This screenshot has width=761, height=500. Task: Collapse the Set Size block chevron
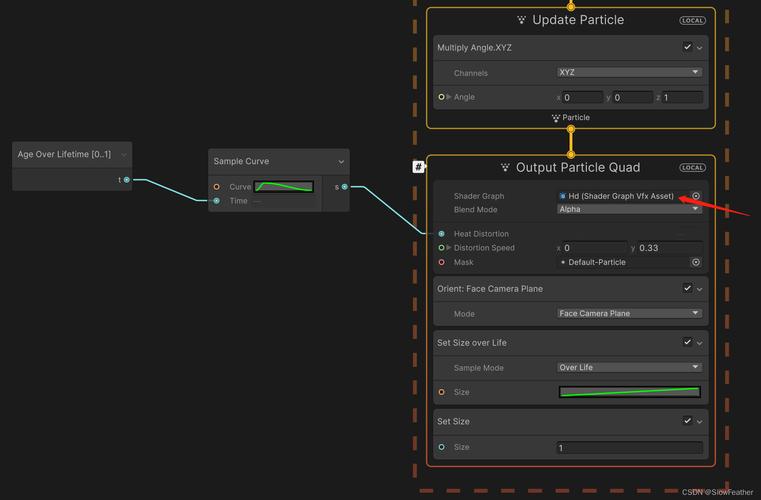click(x=699, y=422)
